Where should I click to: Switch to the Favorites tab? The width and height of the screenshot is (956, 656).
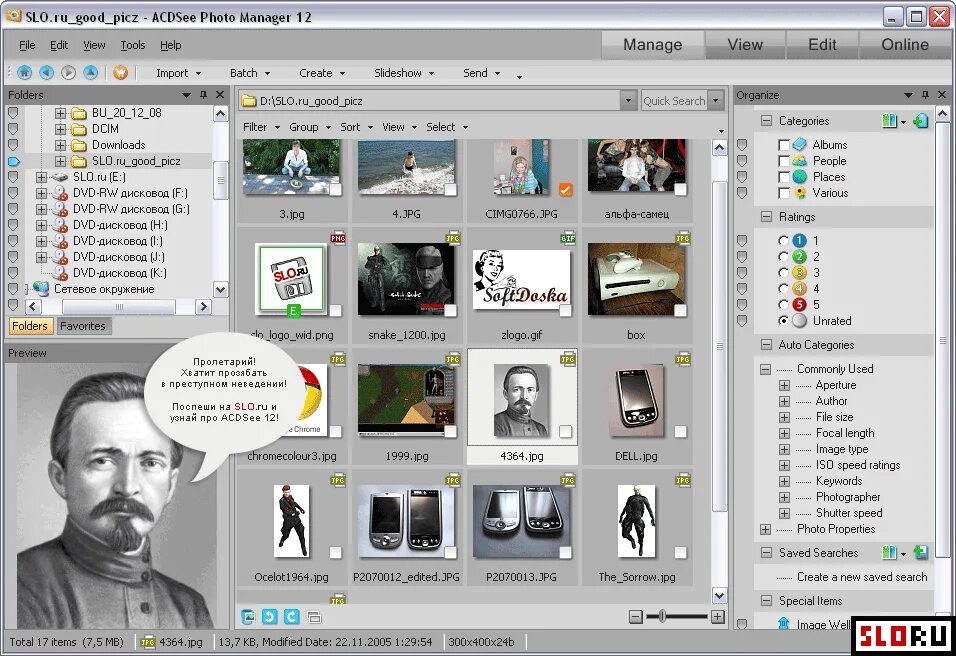coord(83,326)
